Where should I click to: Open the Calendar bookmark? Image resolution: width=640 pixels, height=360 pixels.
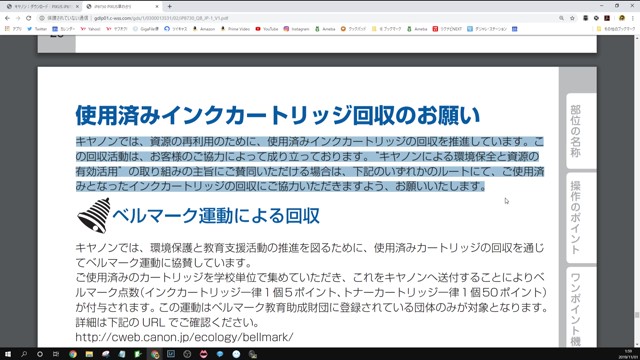(x=64, y=29)
